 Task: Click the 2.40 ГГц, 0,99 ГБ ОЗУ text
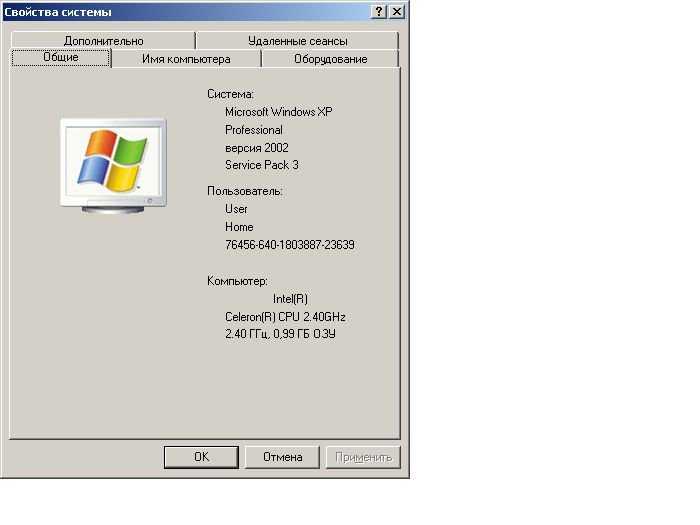pos(280,334)
